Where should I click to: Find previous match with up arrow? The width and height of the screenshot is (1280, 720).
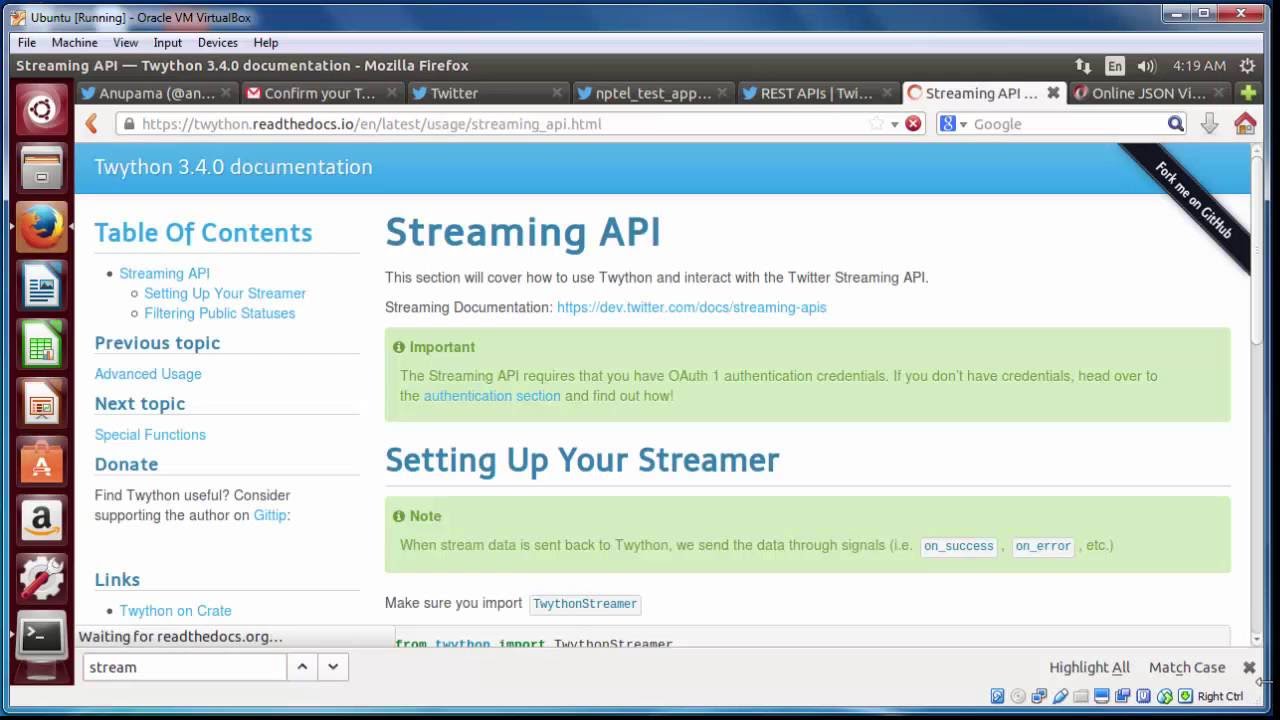[302, 667]
